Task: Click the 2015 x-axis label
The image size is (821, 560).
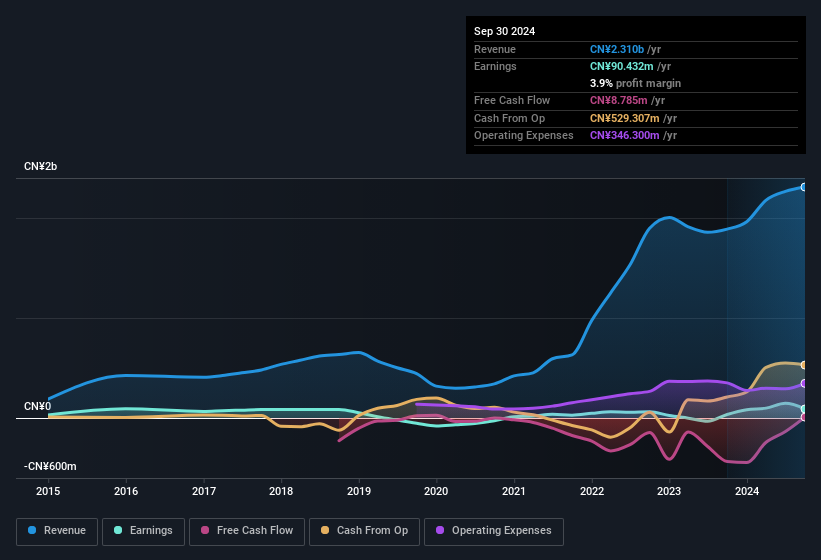Action: 48,491
